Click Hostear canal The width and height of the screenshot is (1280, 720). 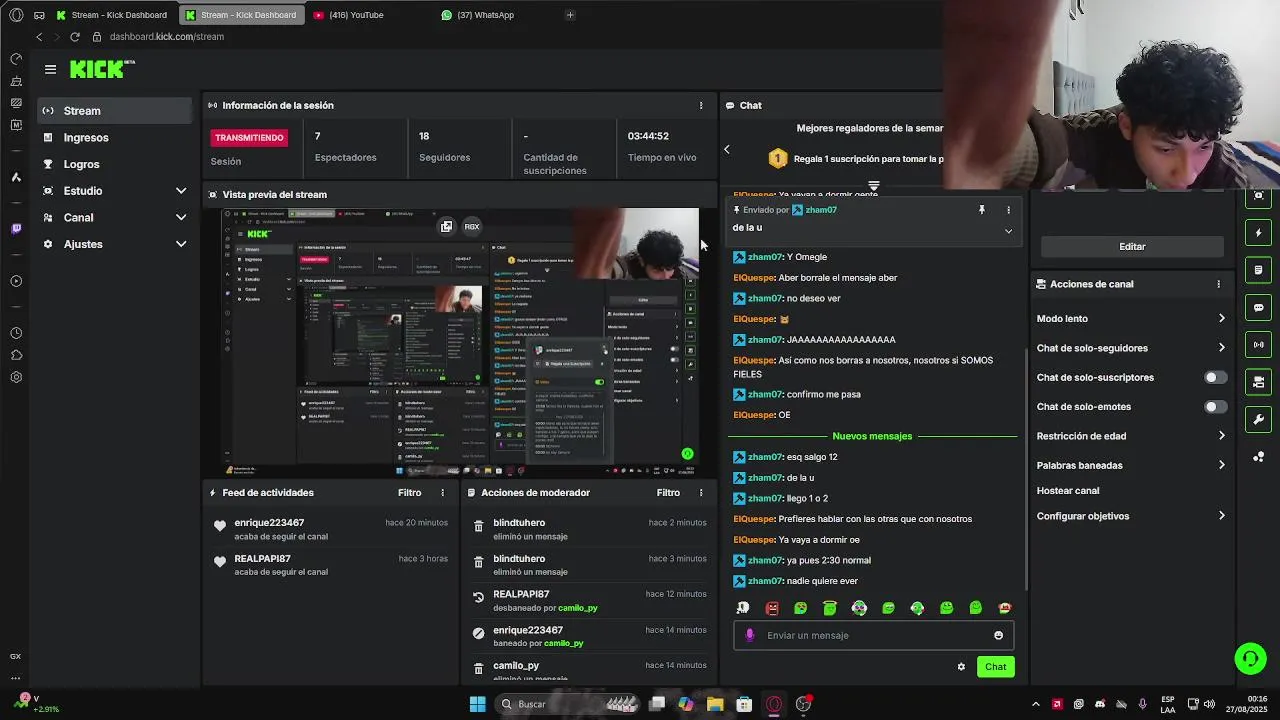1068,491
